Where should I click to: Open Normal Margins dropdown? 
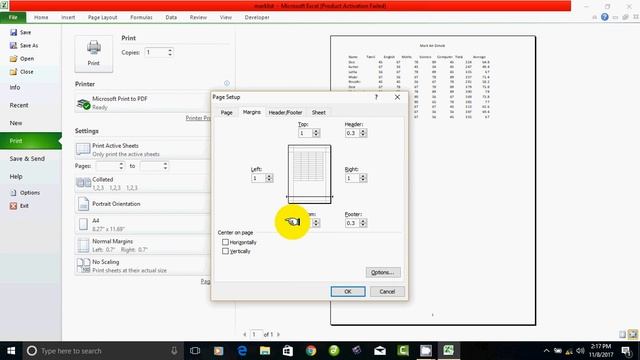point(143,245)
